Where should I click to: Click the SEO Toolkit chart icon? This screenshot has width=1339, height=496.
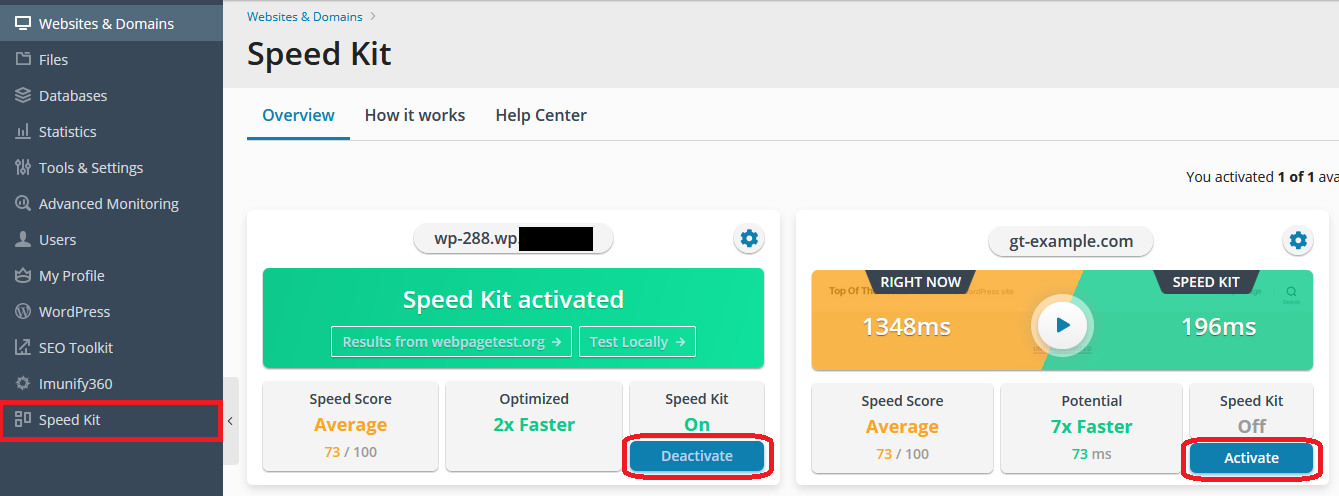tap(23, 347)
